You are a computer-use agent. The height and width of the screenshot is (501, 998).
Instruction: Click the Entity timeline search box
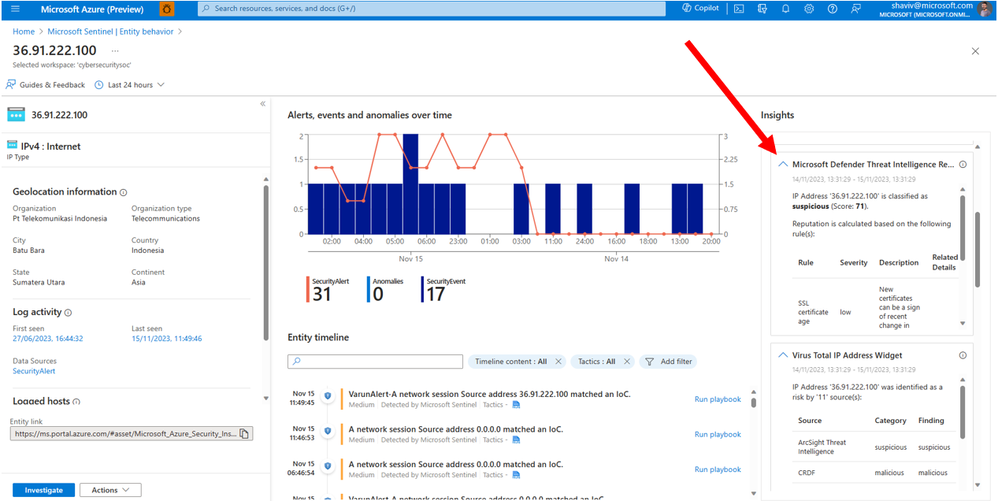375,362
